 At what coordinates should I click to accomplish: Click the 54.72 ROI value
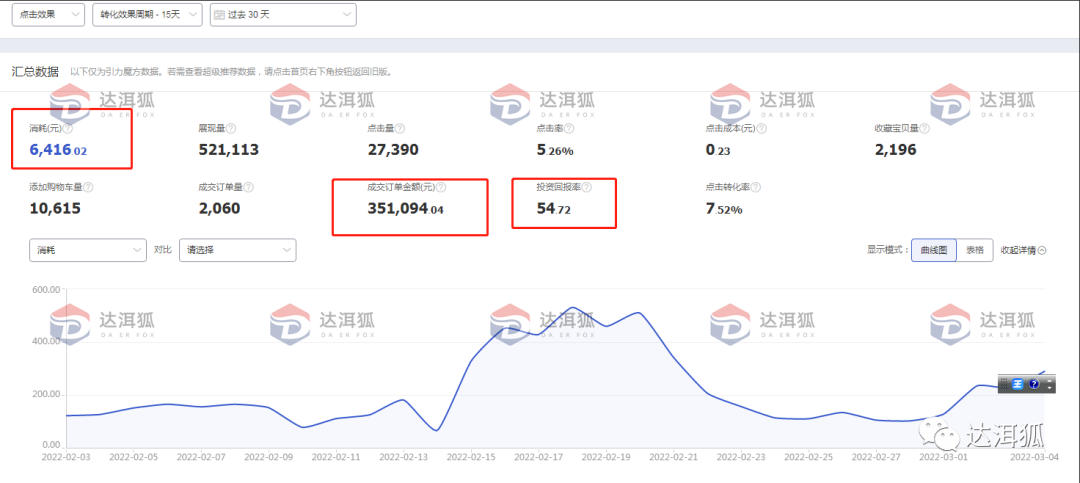tap(553, 208)
